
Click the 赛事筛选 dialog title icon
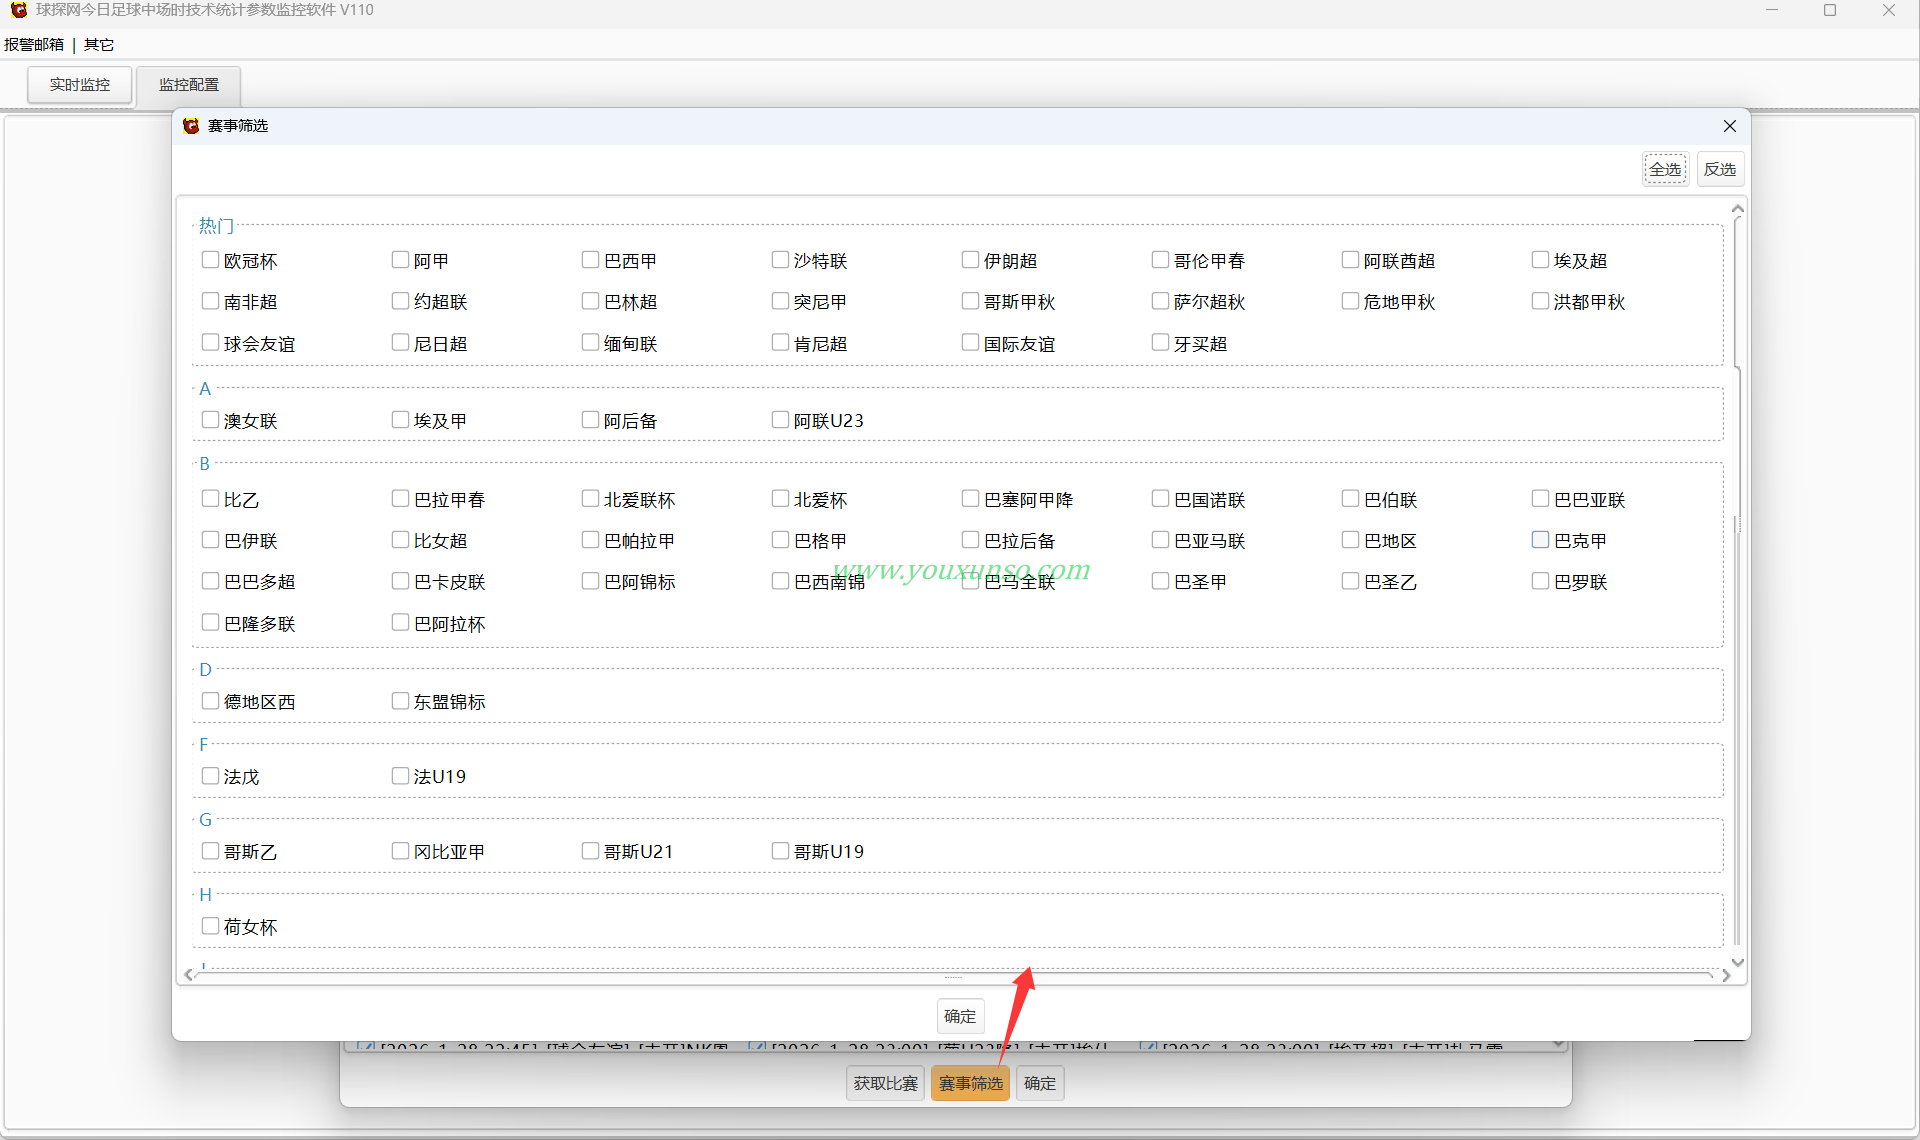191,126
